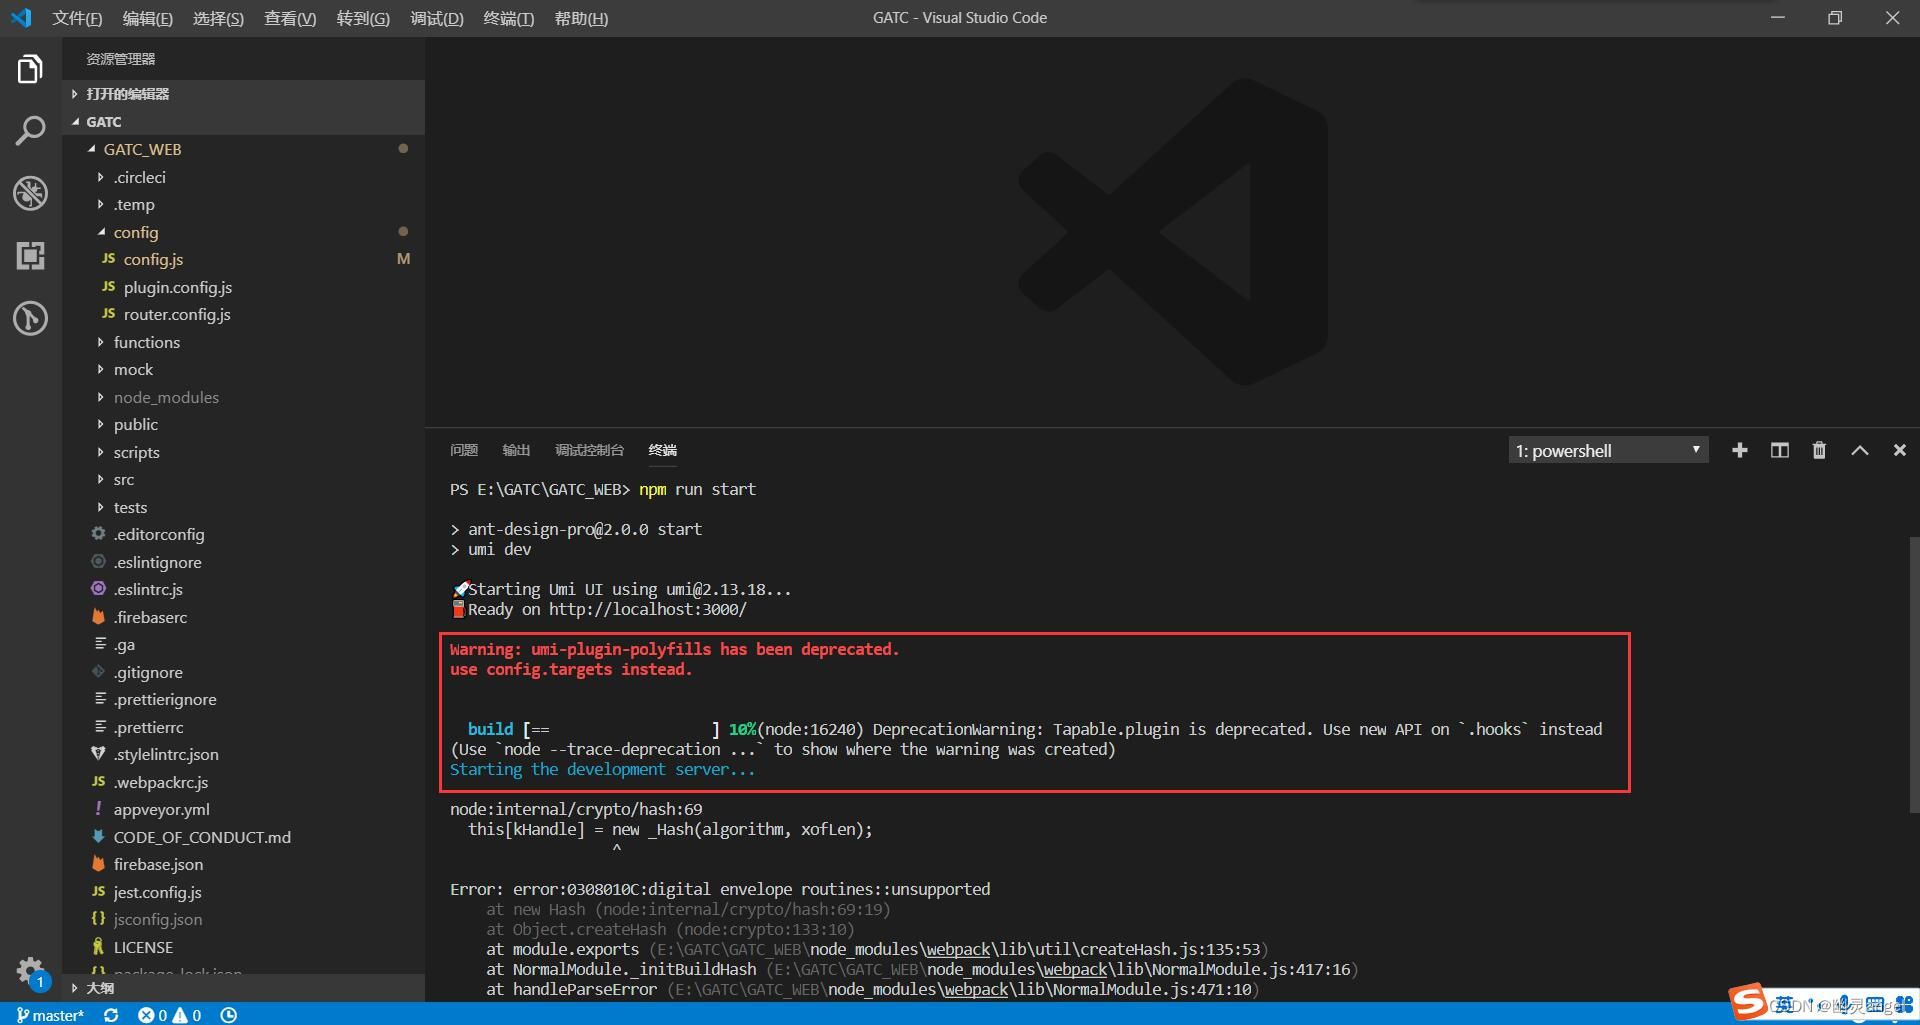
Task: Click the sync icon next to master branch
Action: tap(110, 1015)
